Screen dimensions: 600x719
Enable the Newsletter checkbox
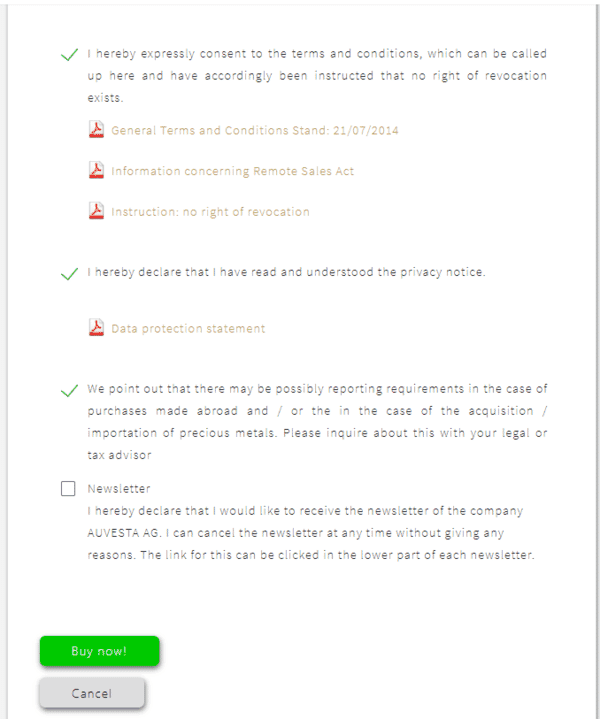(68, 489)
